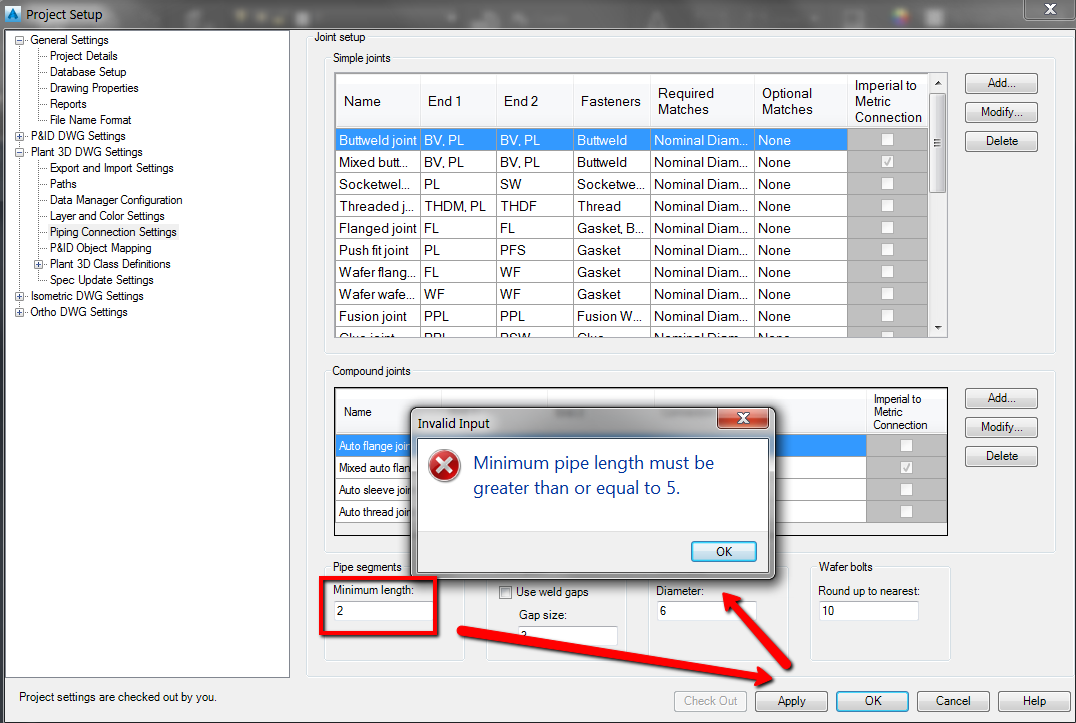Image resolution: width=1076 pixels, height=723 pixels.
Task: Open the Help documentation
Action: pyautogui.click(x=1034, y=701)
